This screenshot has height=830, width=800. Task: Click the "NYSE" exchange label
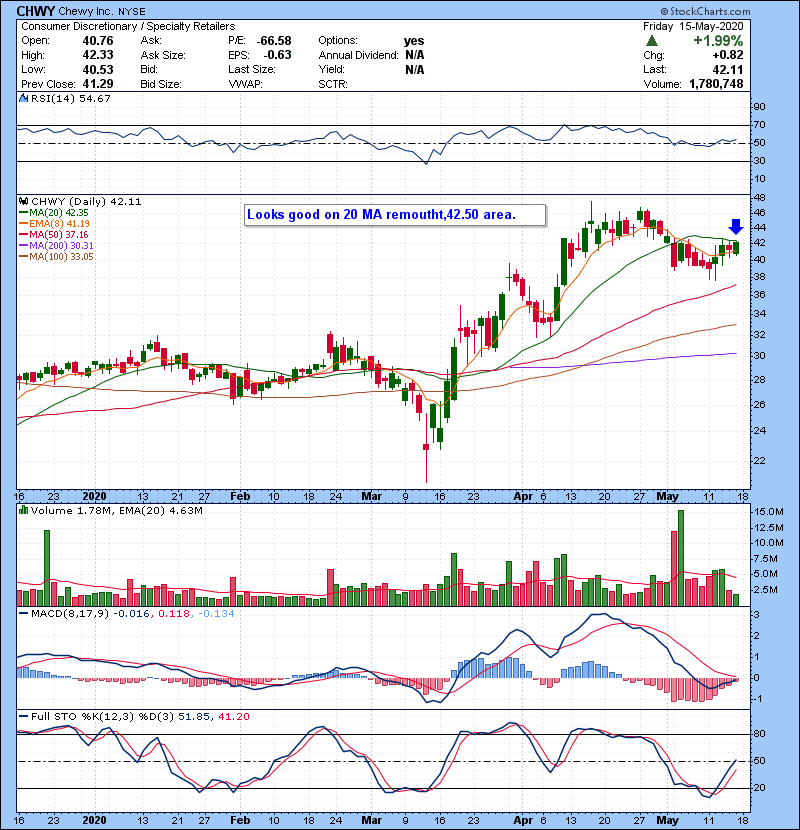point(132,12)
